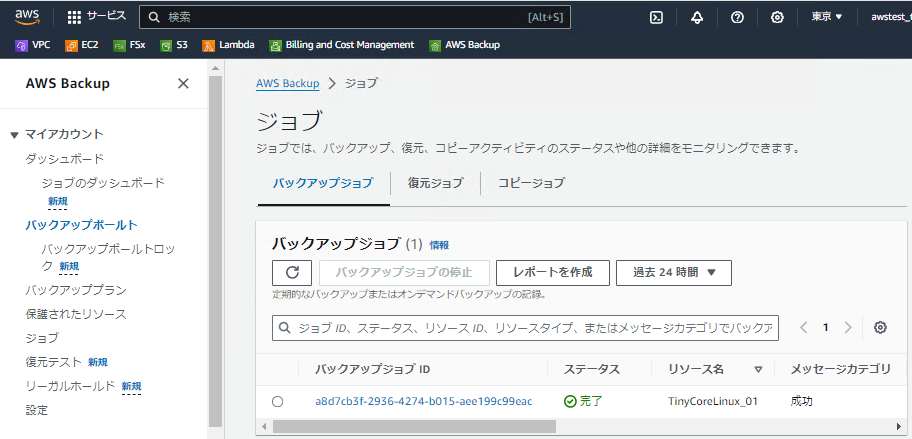
Task: Sort by リソース名 column arrow
Action: (x=758, y=369)
